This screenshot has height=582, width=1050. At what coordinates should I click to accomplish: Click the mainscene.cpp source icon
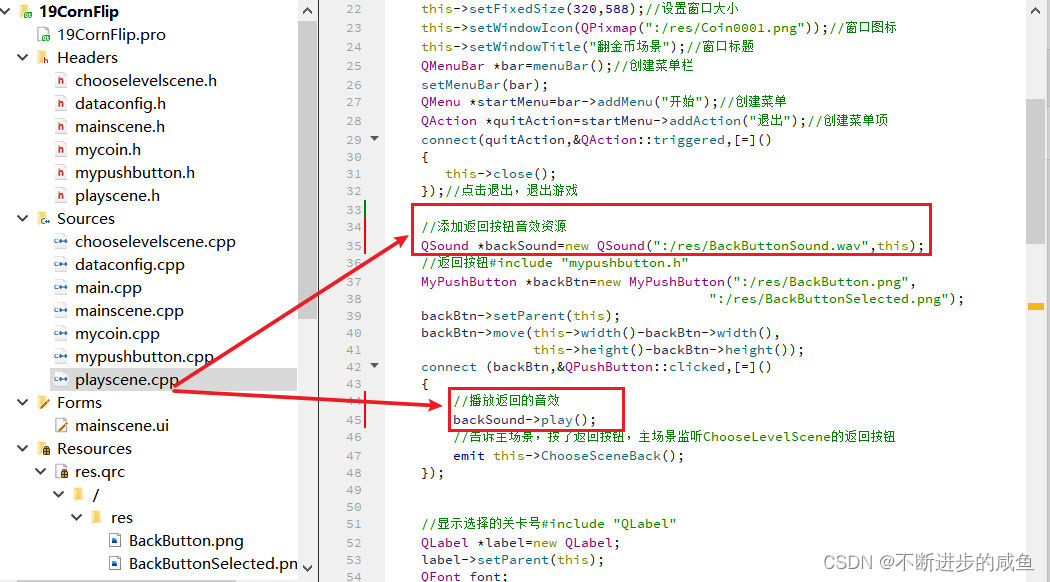point(61,310)
